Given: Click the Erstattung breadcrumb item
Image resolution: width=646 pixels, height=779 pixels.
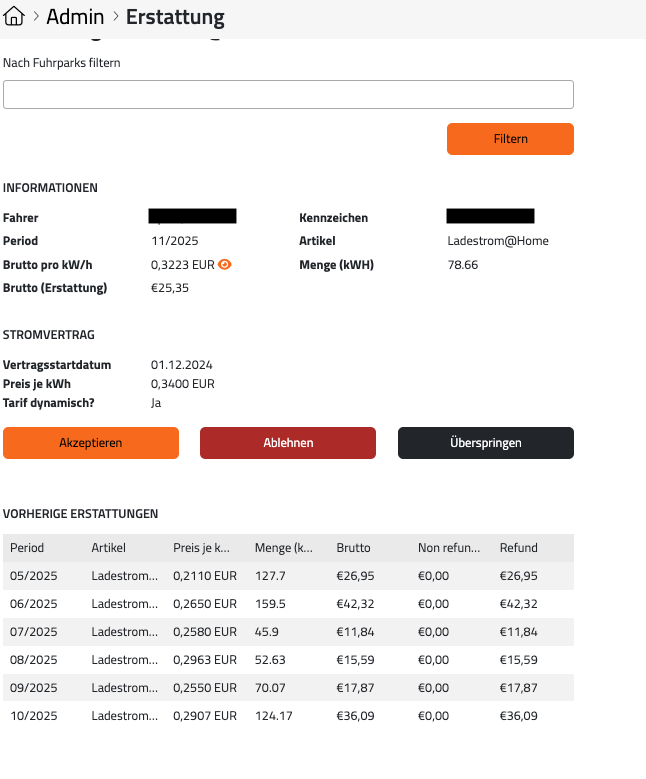Looking at the screenshot, I should coord(175,17).
